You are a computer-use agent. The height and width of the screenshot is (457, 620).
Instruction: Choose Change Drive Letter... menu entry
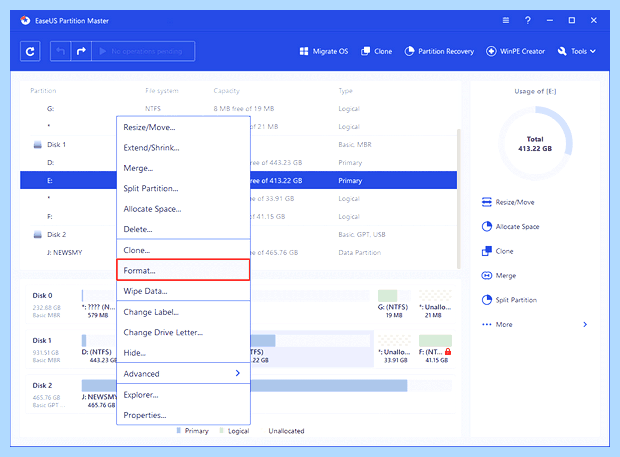[x=183, y=332]
